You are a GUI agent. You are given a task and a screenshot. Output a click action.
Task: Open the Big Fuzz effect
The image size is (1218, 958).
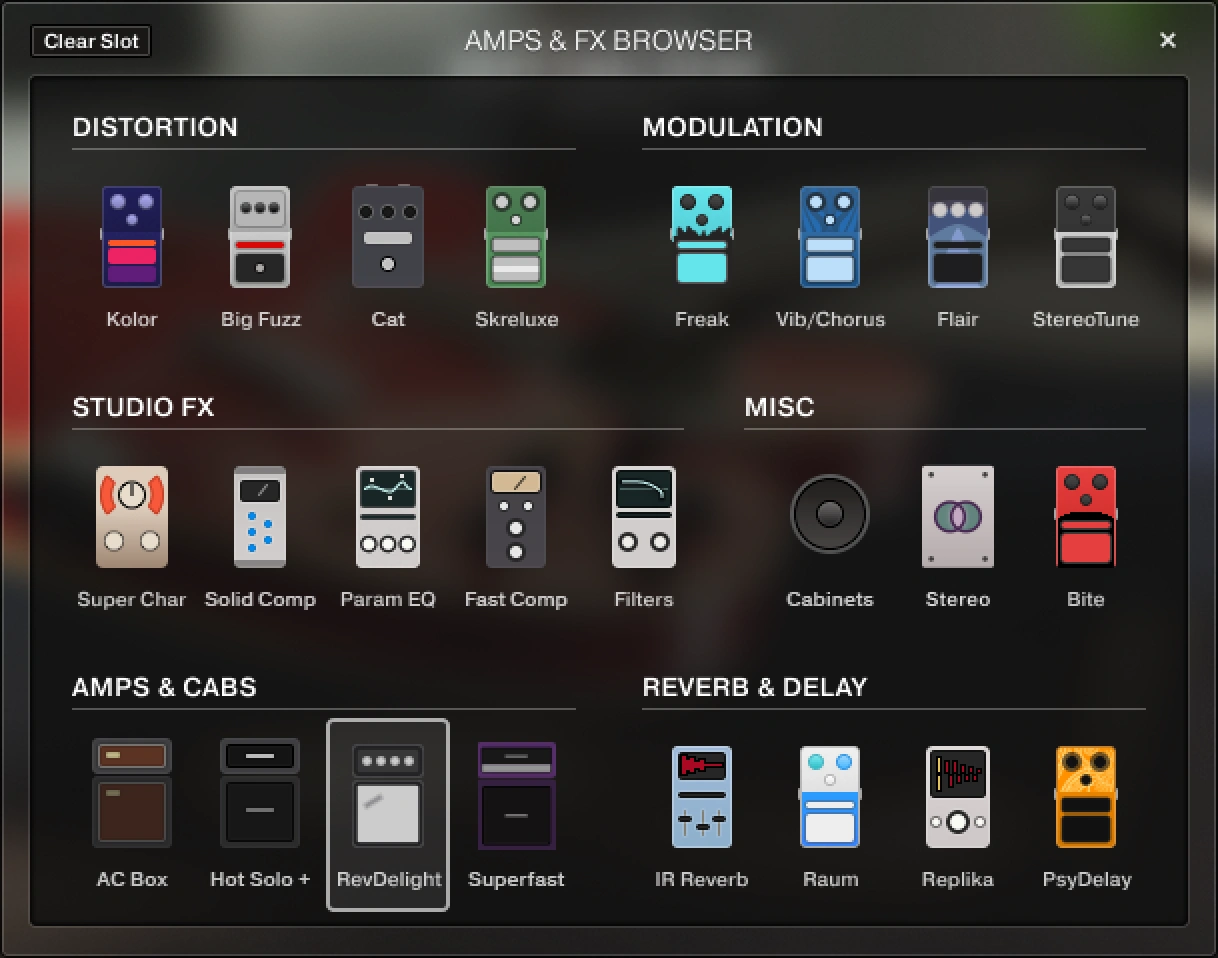(x=260, y=237)
